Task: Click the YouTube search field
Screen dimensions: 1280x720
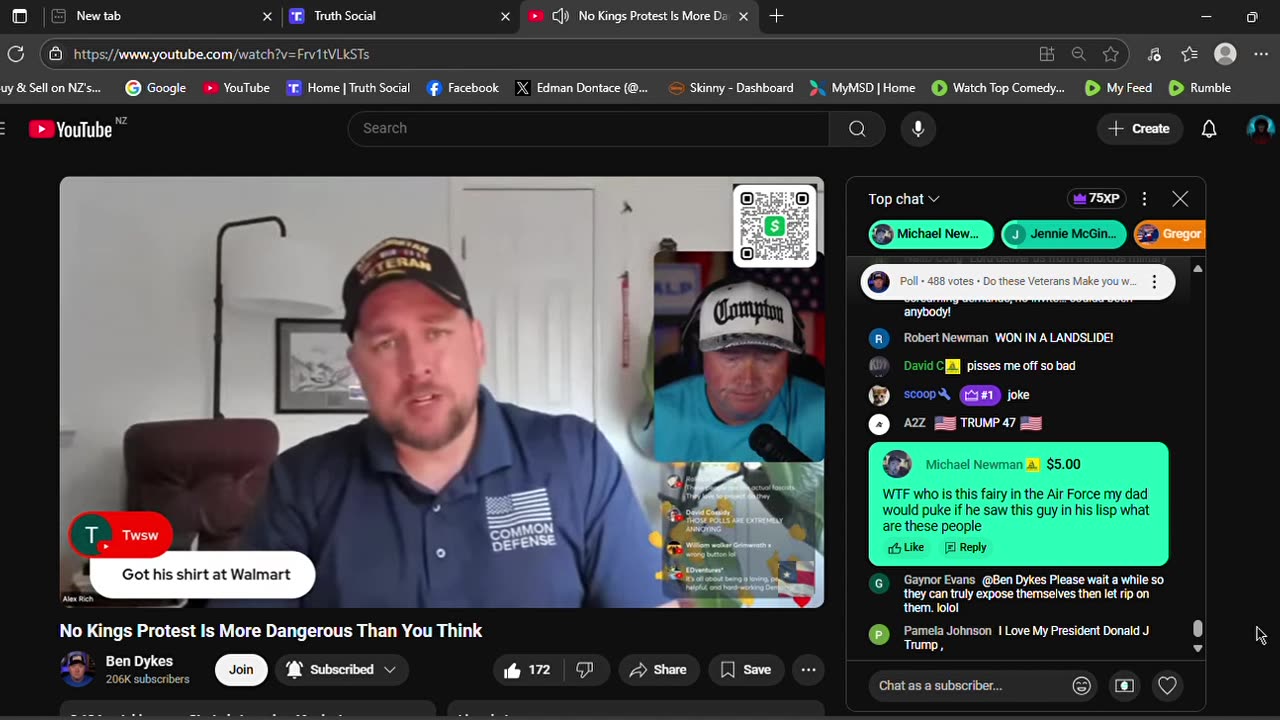Action: point(588,128)
